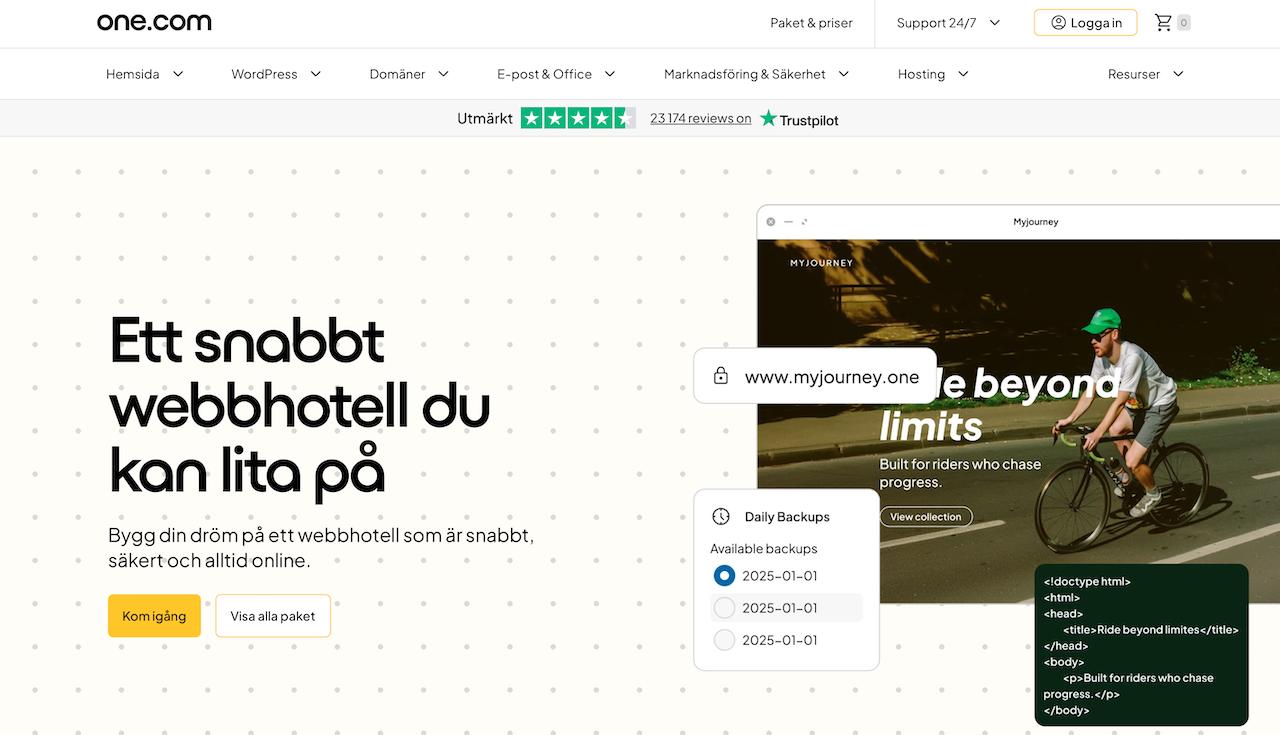Click the MYJOURNEY logo in preview
1280x735 pixels.
(821, 263)
